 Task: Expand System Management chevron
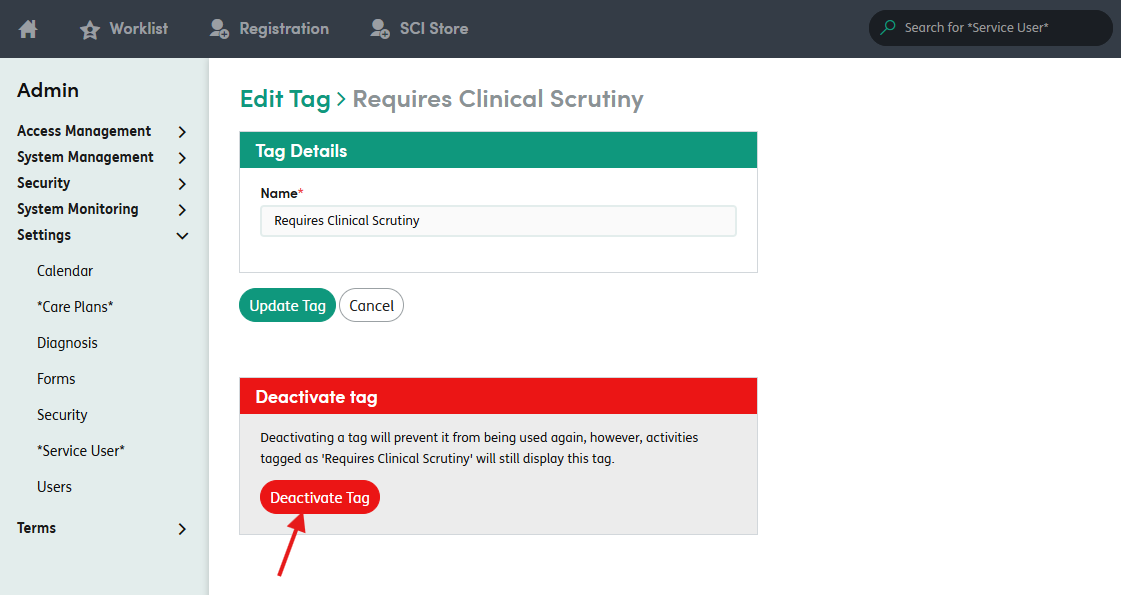182,157
